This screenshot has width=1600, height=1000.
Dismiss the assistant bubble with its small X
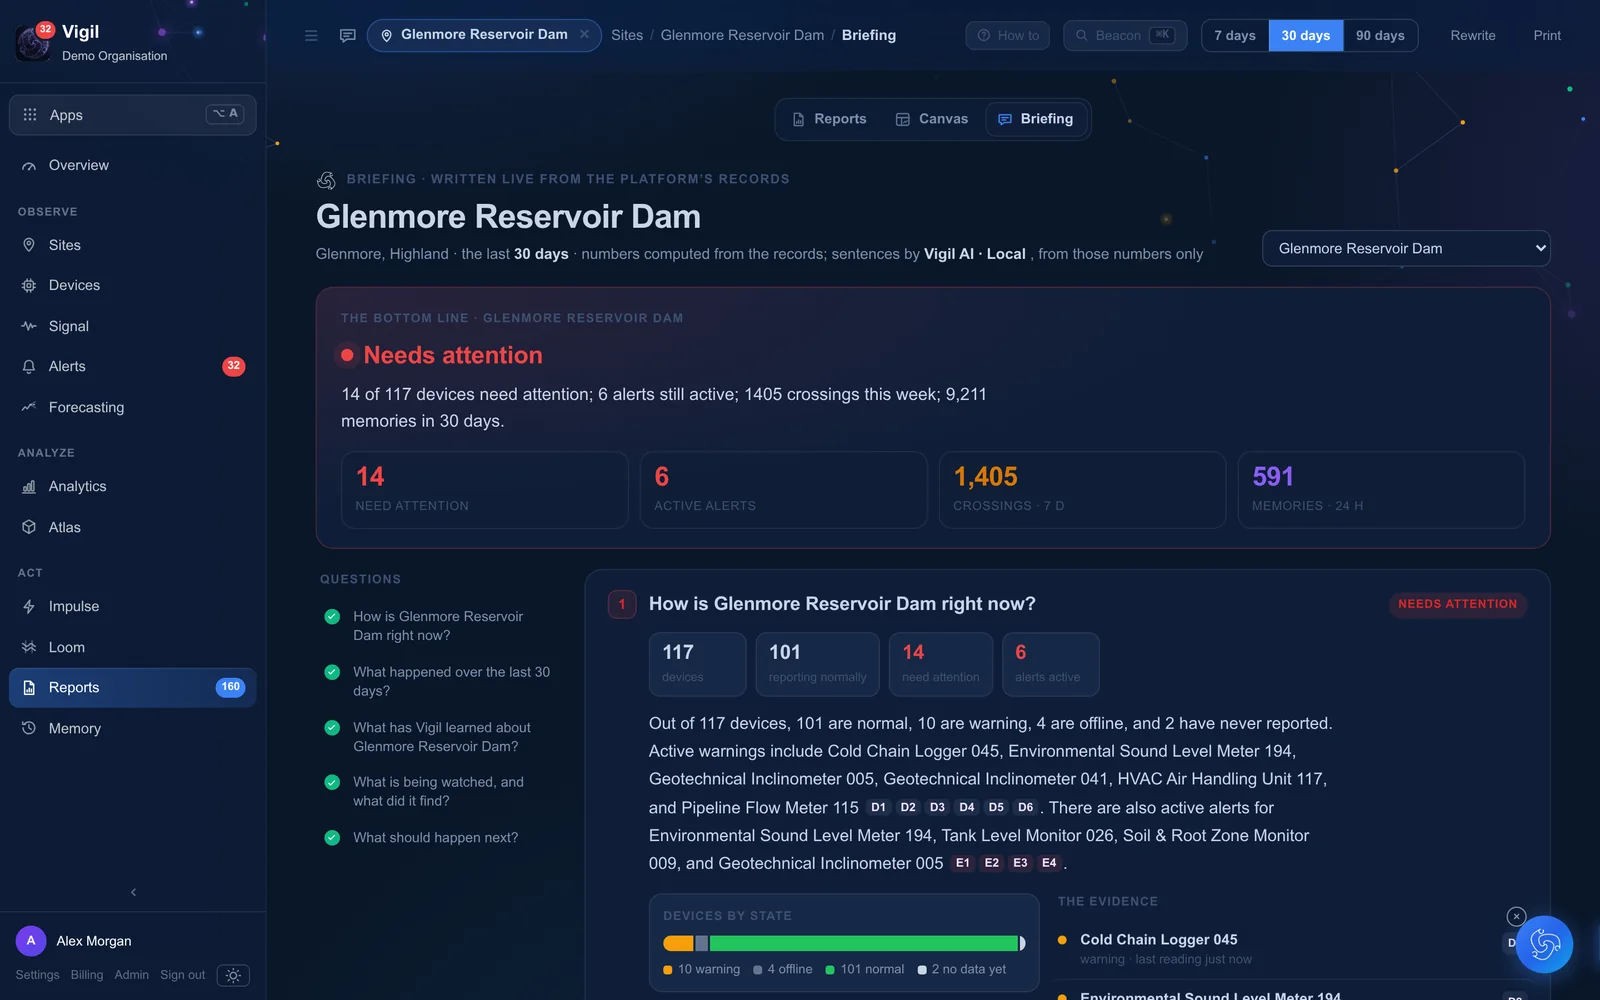click(1516, 916)
